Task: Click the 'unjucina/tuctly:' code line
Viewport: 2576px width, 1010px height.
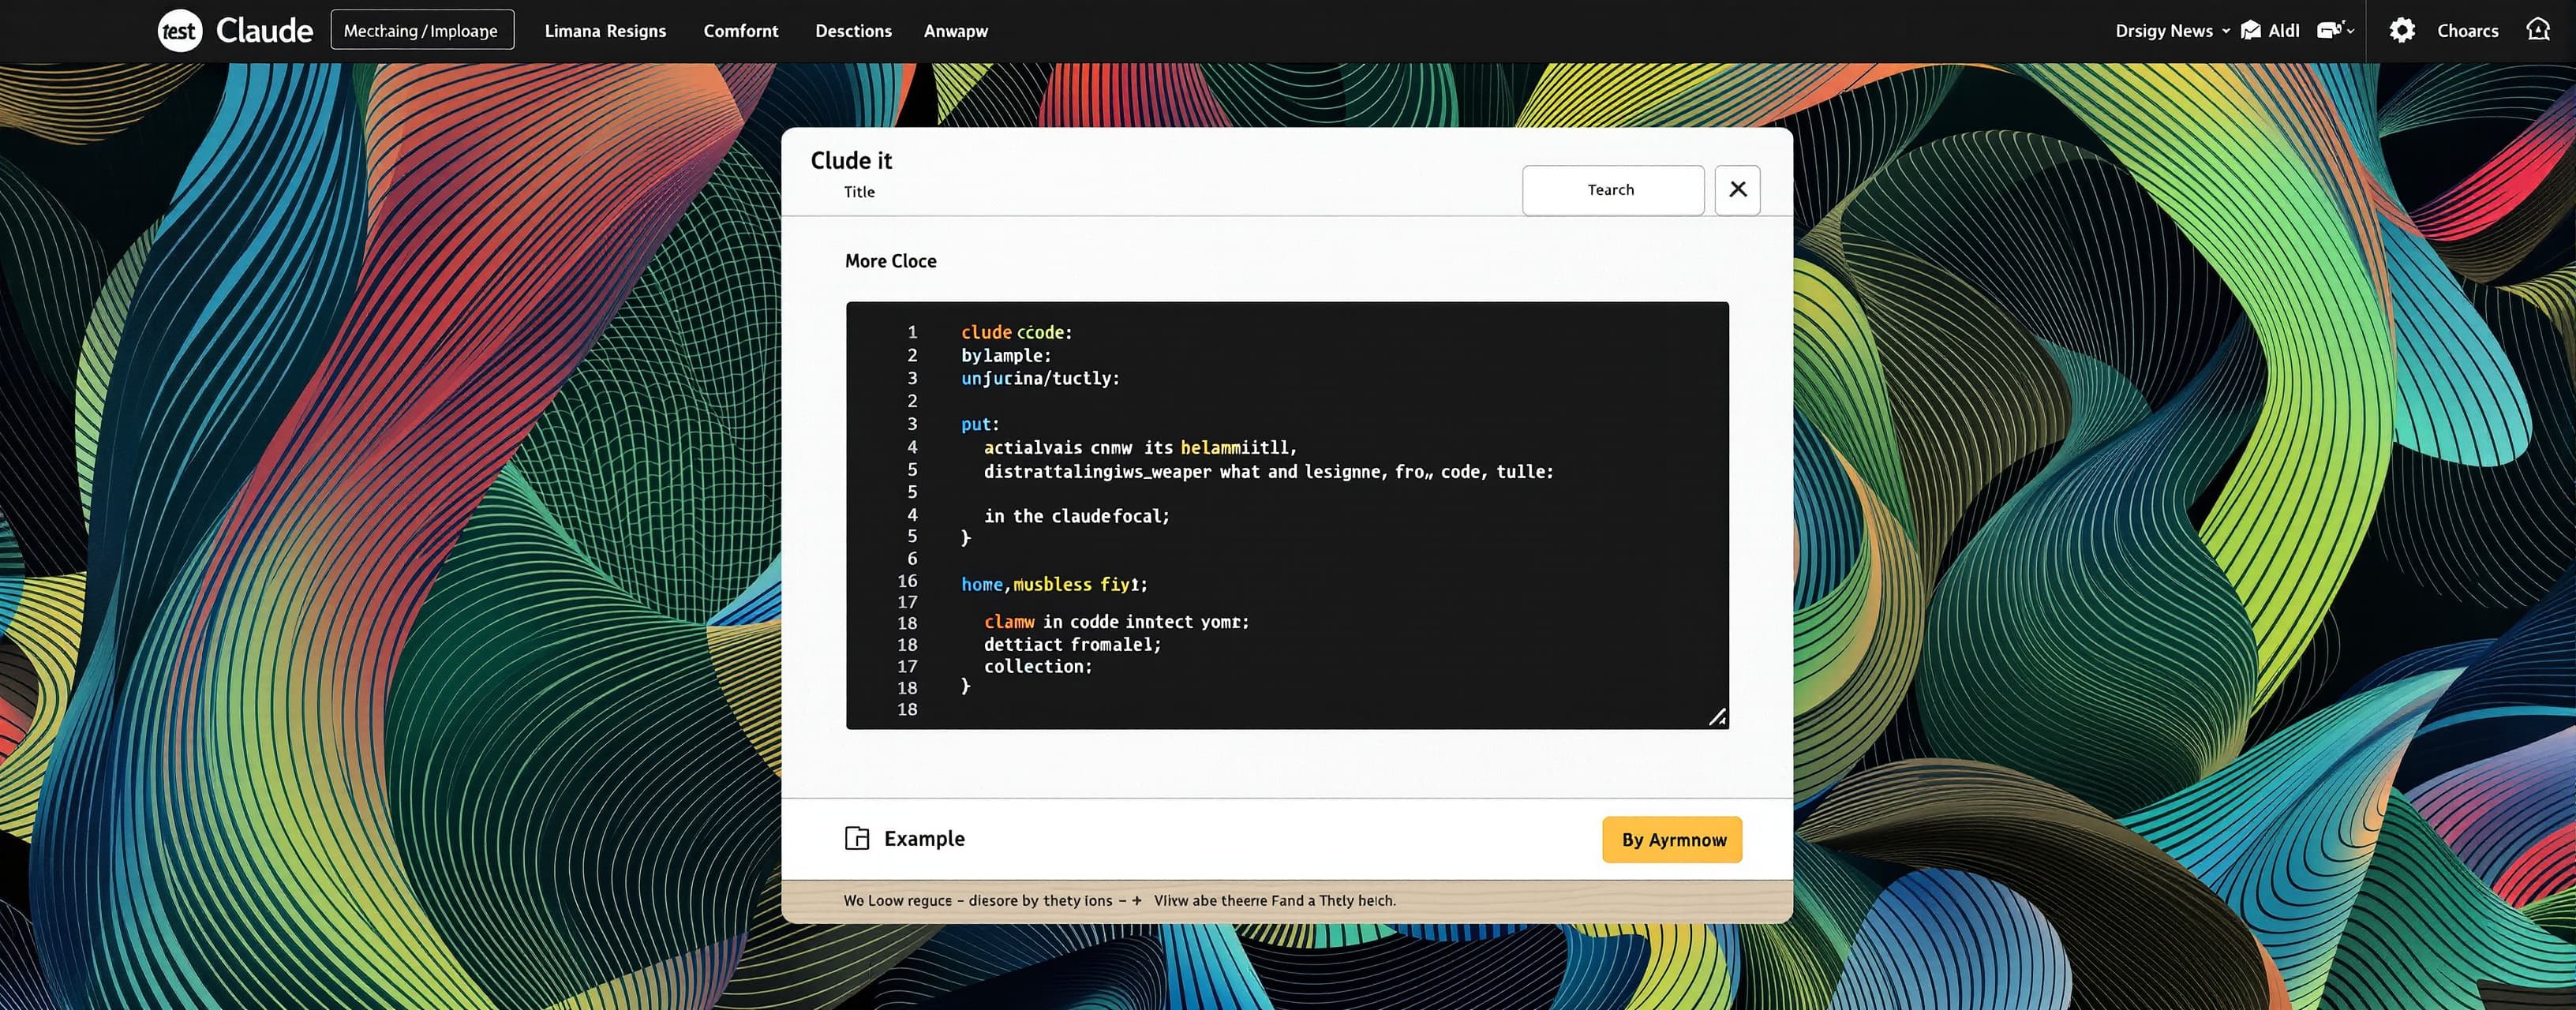Action: (x=1041, y=378)
